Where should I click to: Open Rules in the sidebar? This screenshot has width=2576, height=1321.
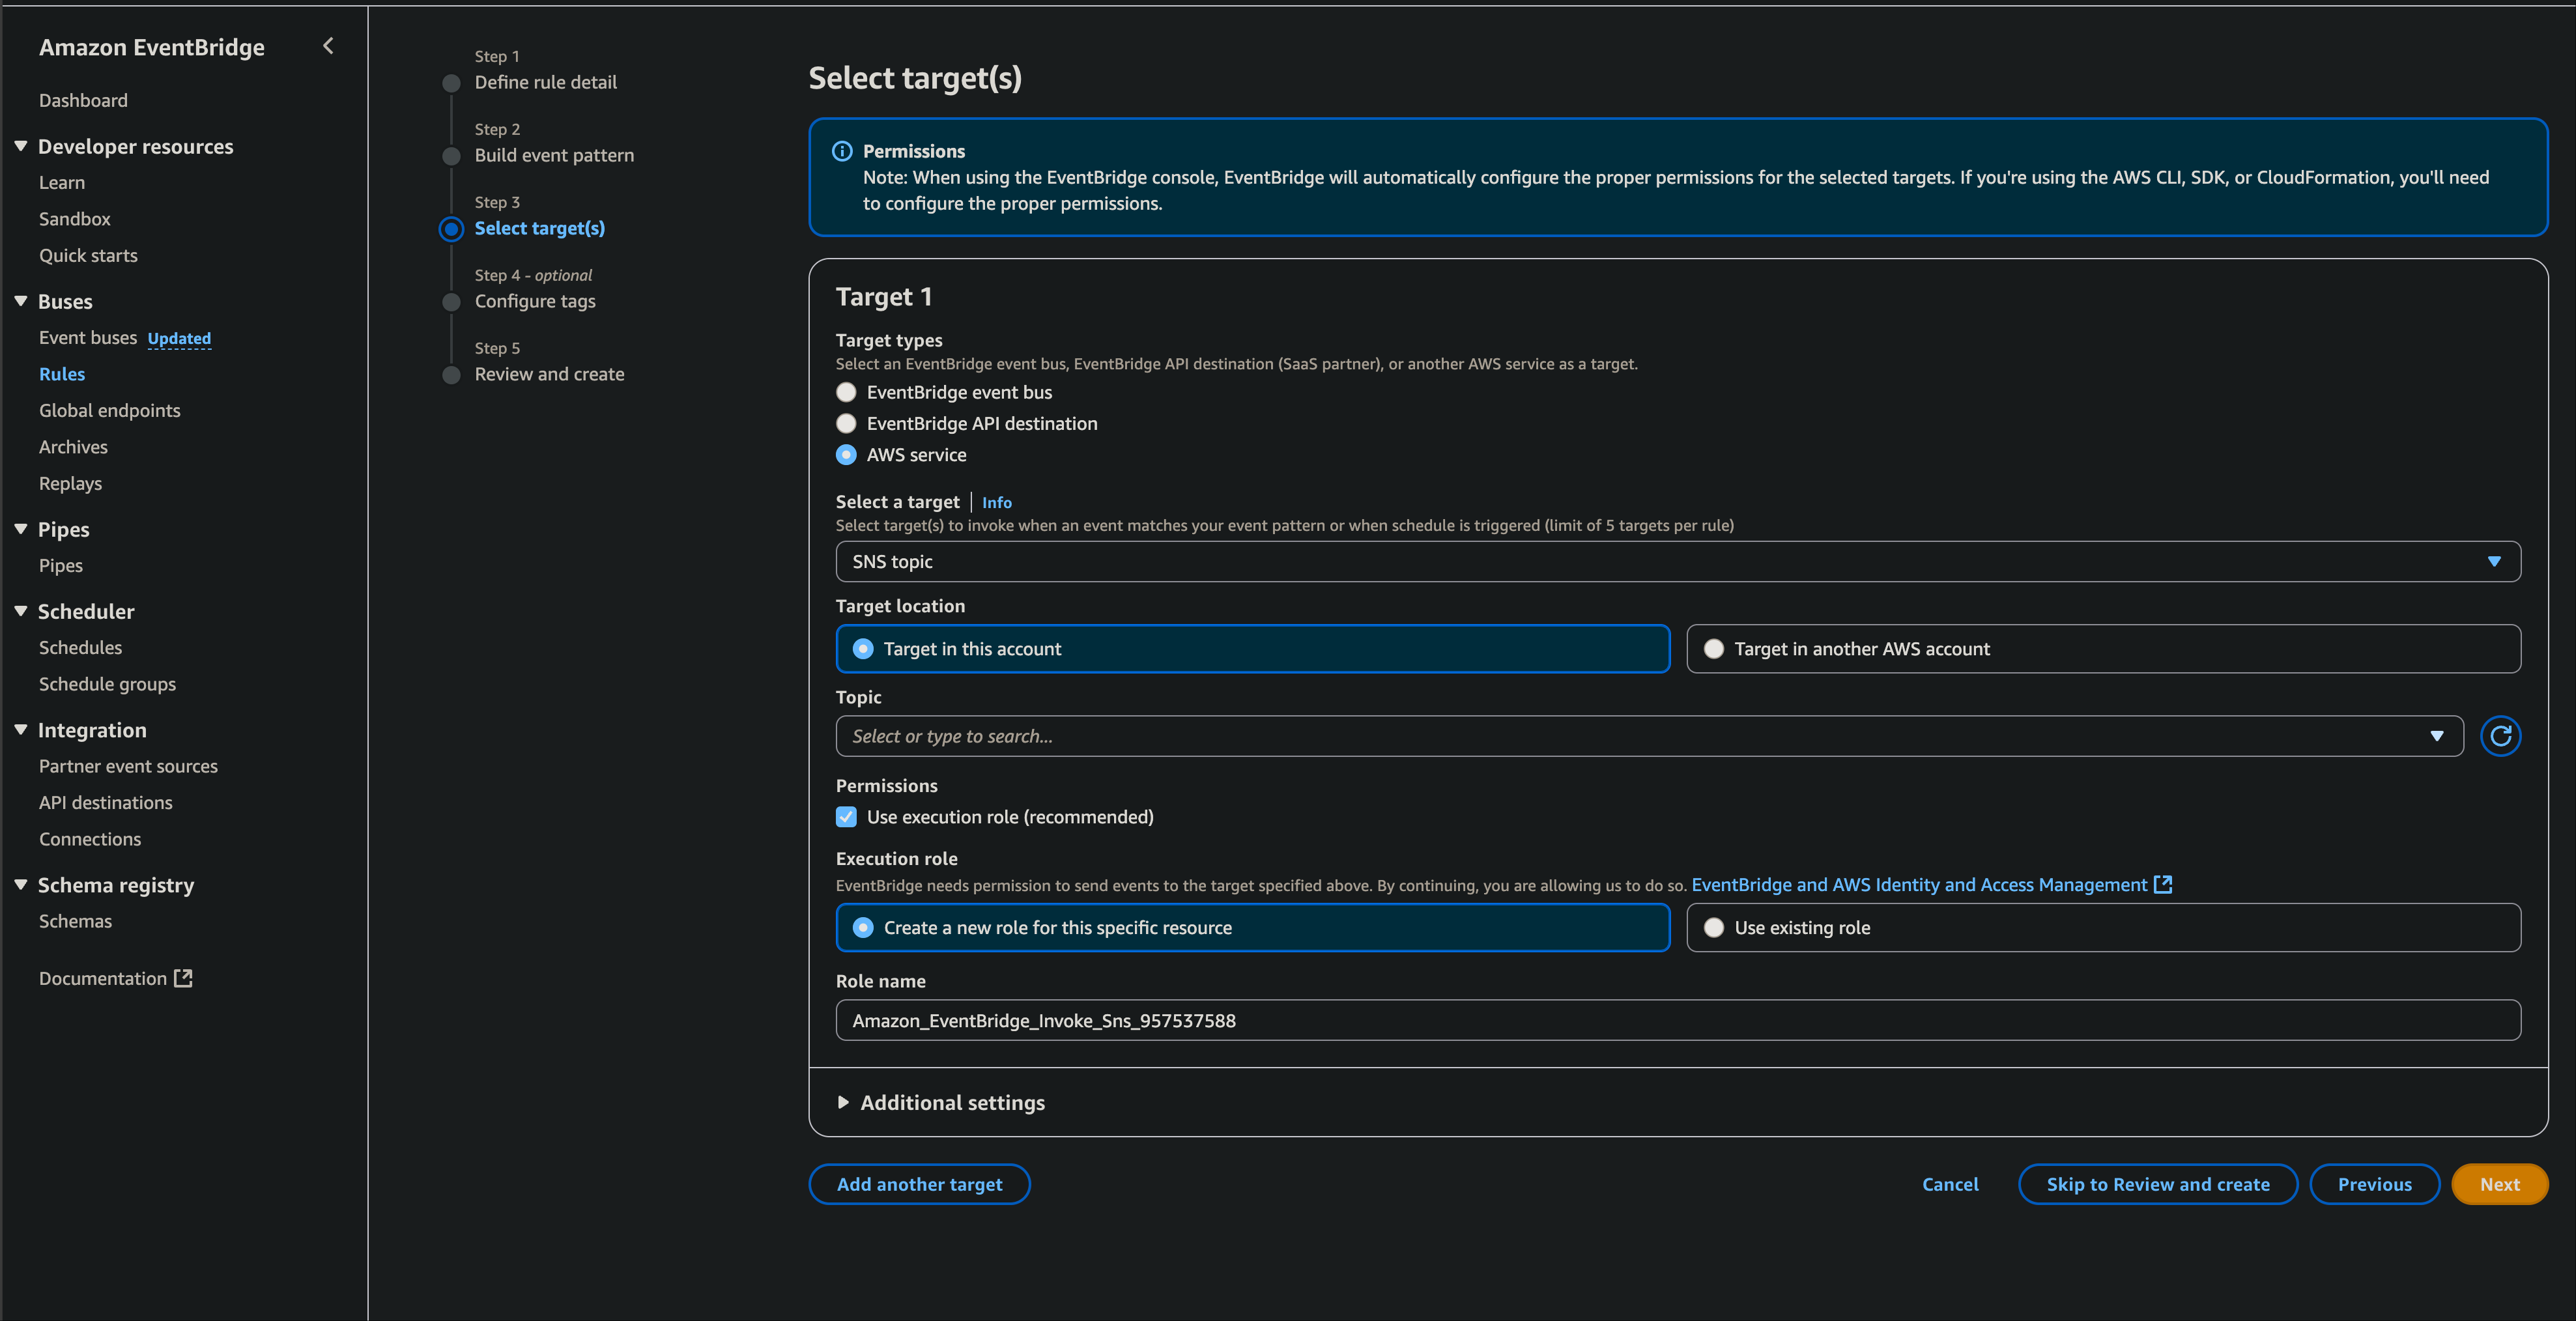pyautogui.click(x=62, y=374)
